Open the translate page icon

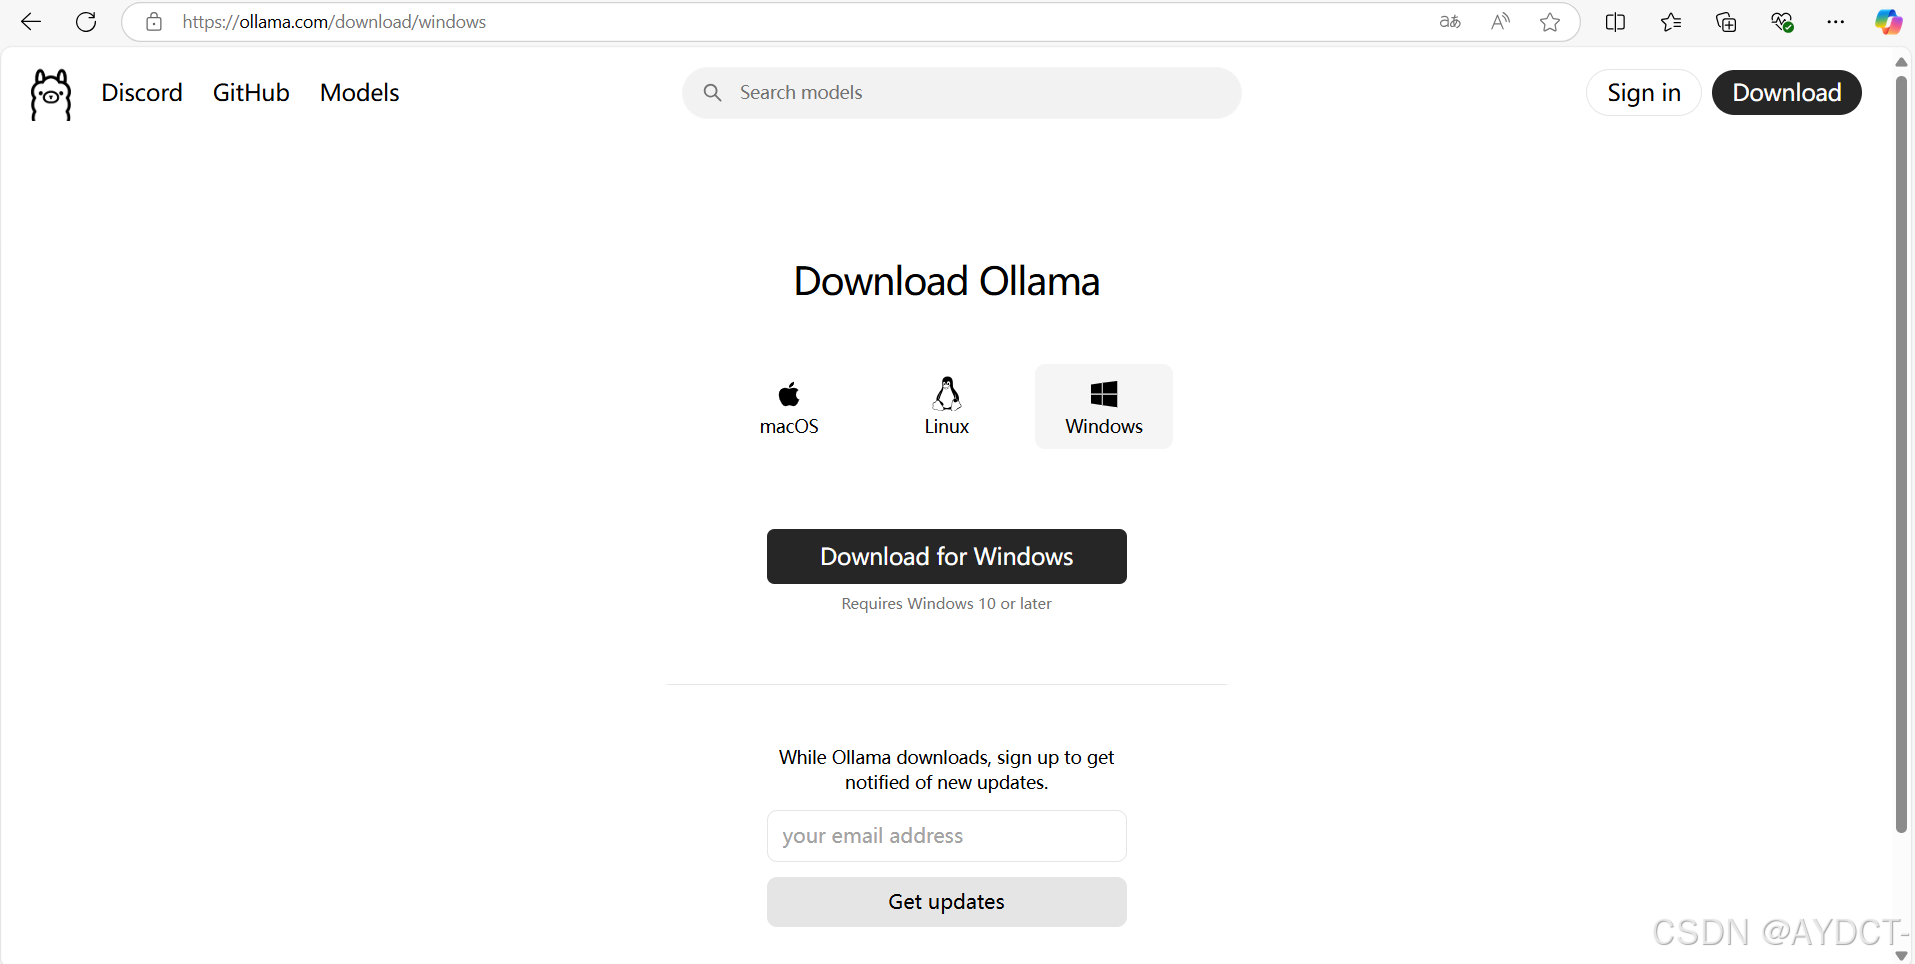pos(1450,22)
